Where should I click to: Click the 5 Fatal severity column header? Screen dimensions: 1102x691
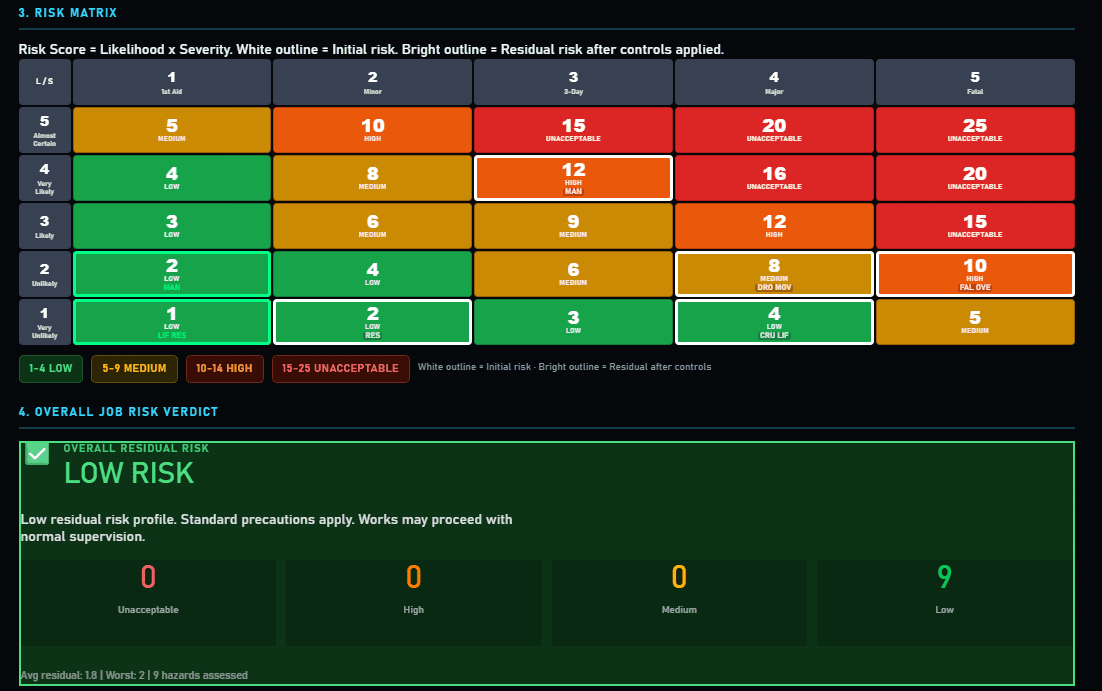(974, 82)
